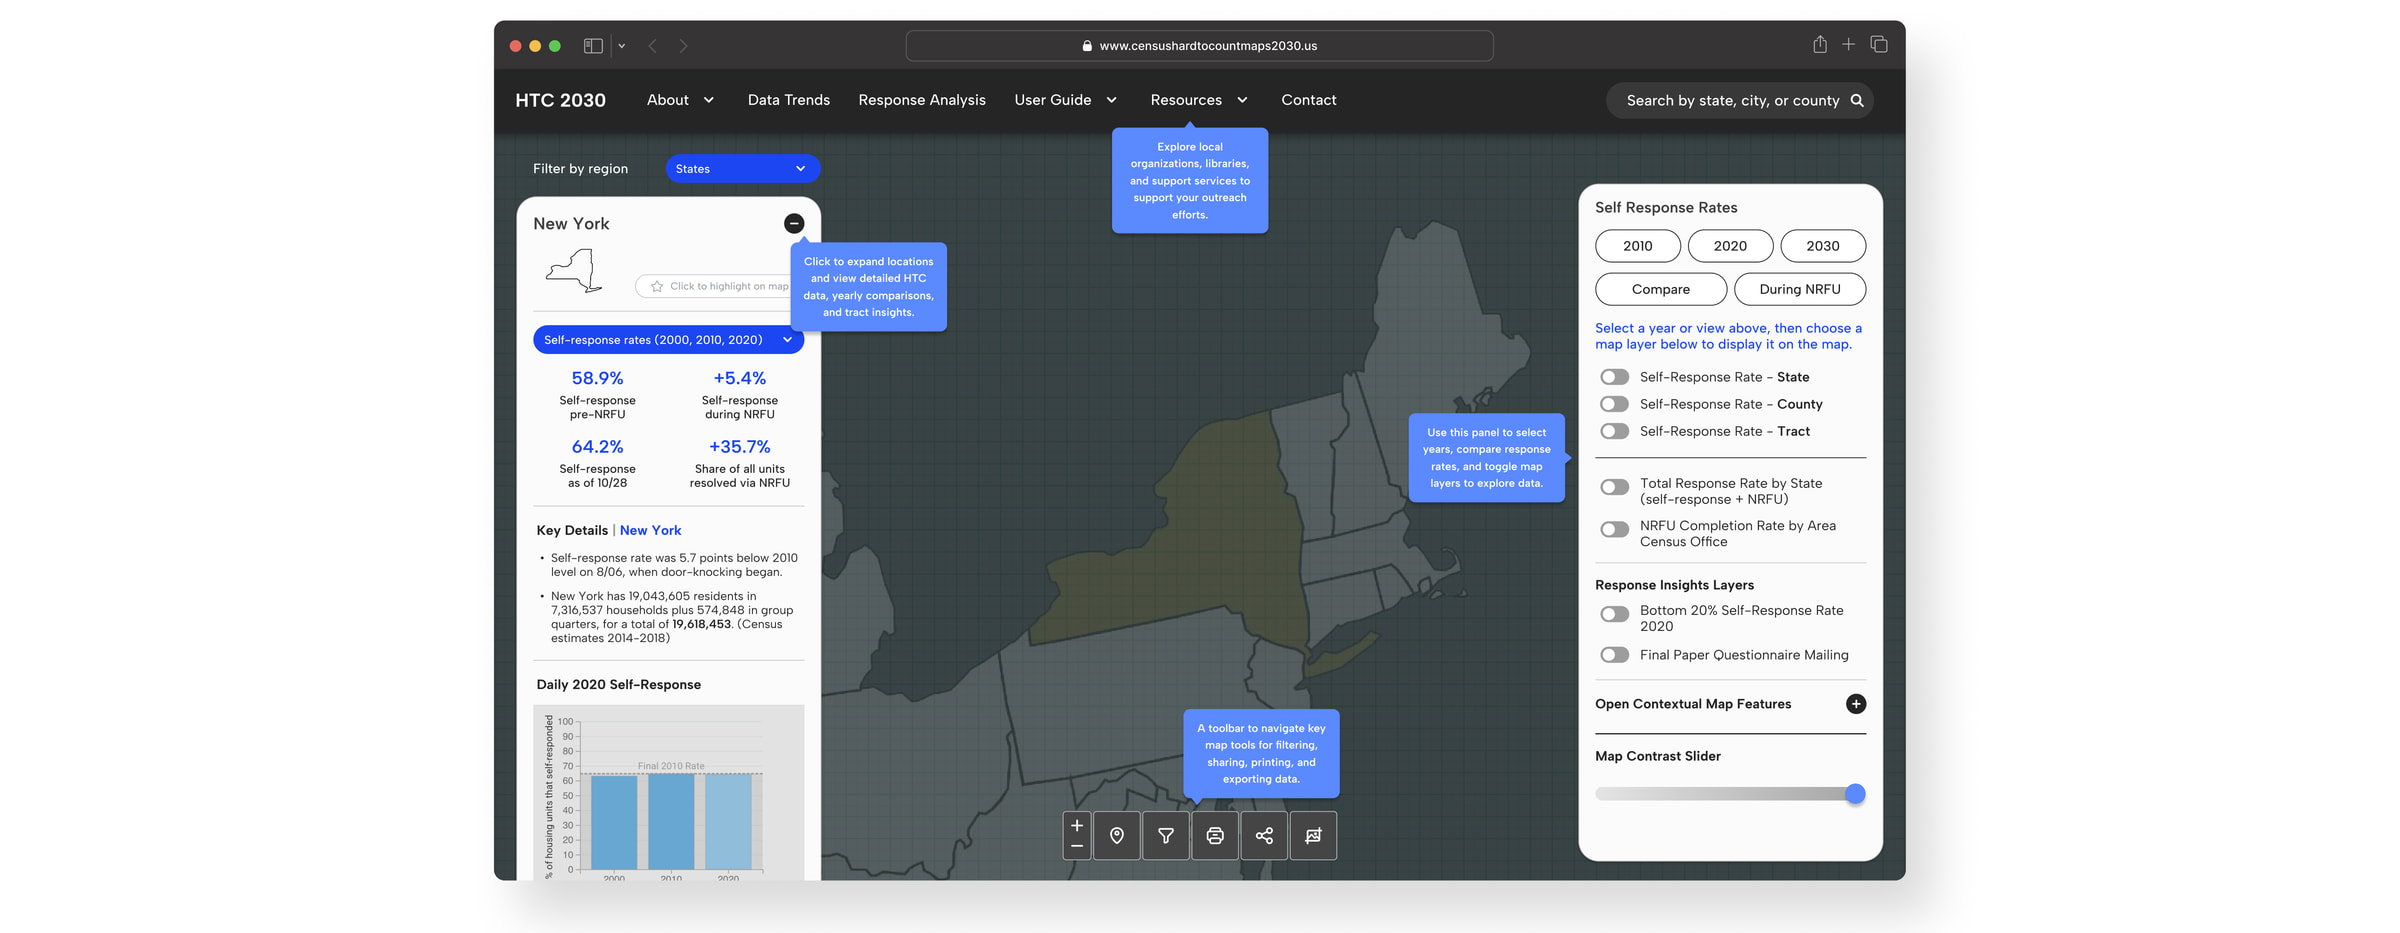Image resolution: width=2400 pixels, height=933 pixels.
Task: Toggle Self-Response Rate – Tract layer
Action: point(1614,431)
